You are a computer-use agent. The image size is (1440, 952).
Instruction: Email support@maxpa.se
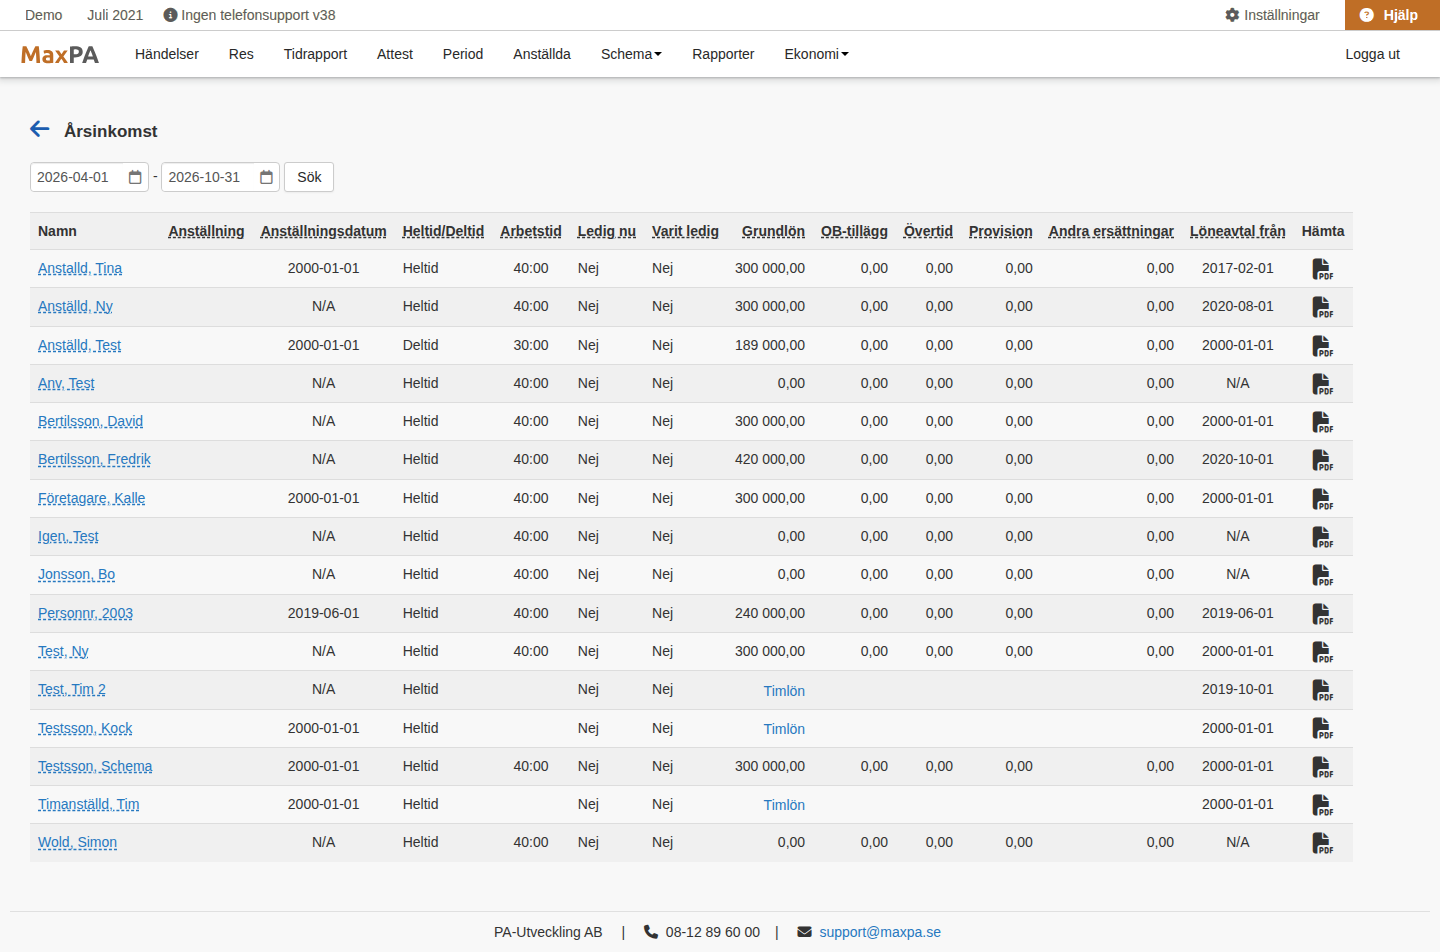880,932
